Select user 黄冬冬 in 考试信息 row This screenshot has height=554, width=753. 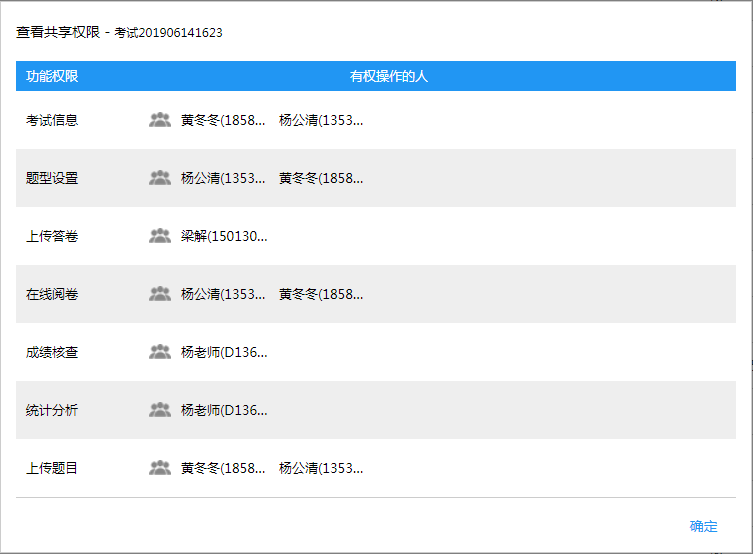223,120
